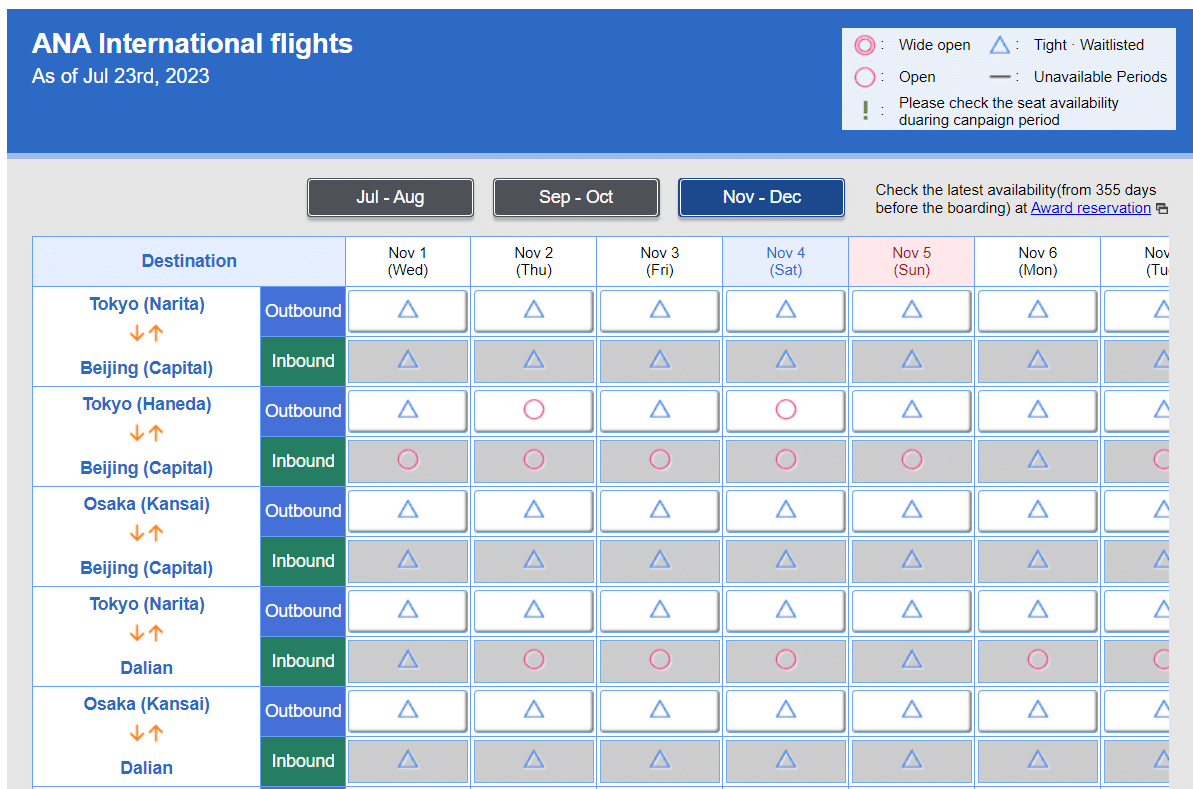1193x789 pixels.
Task: Switch to the Jul - Aug tab
Action: [390, 197]
